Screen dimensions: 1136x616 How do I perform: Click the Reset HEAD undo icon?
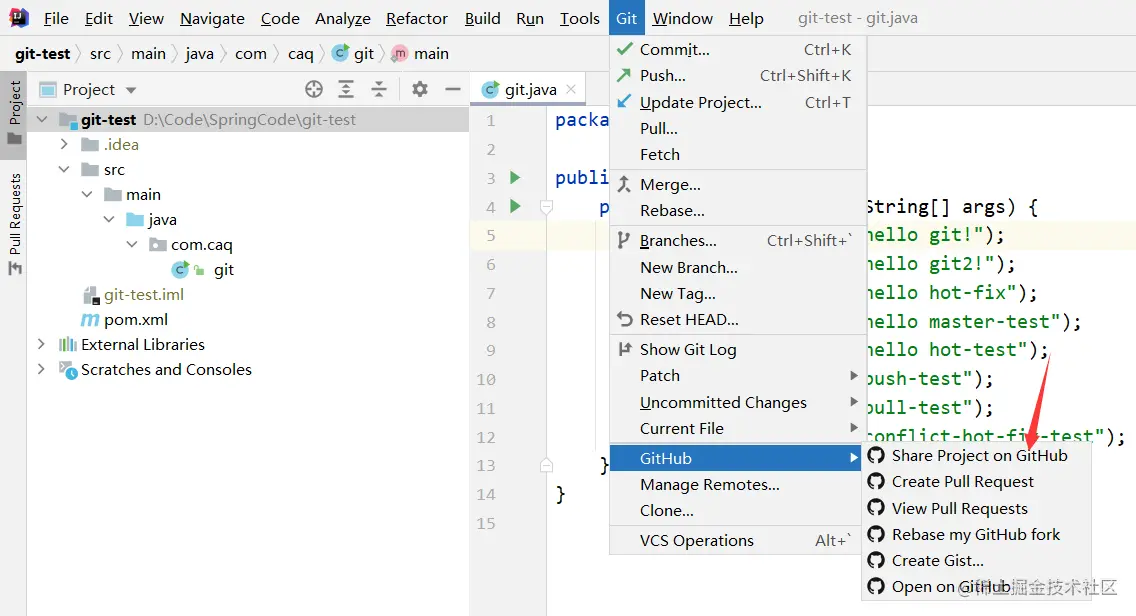[624, 319]
